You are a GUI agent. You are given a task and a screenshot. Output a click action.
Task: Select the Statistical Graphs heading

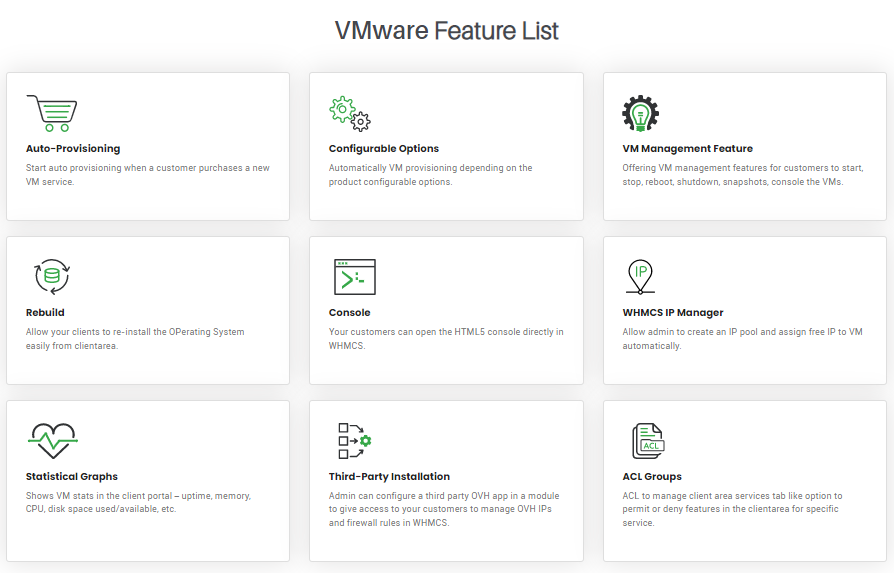click(x=72, y=476)
